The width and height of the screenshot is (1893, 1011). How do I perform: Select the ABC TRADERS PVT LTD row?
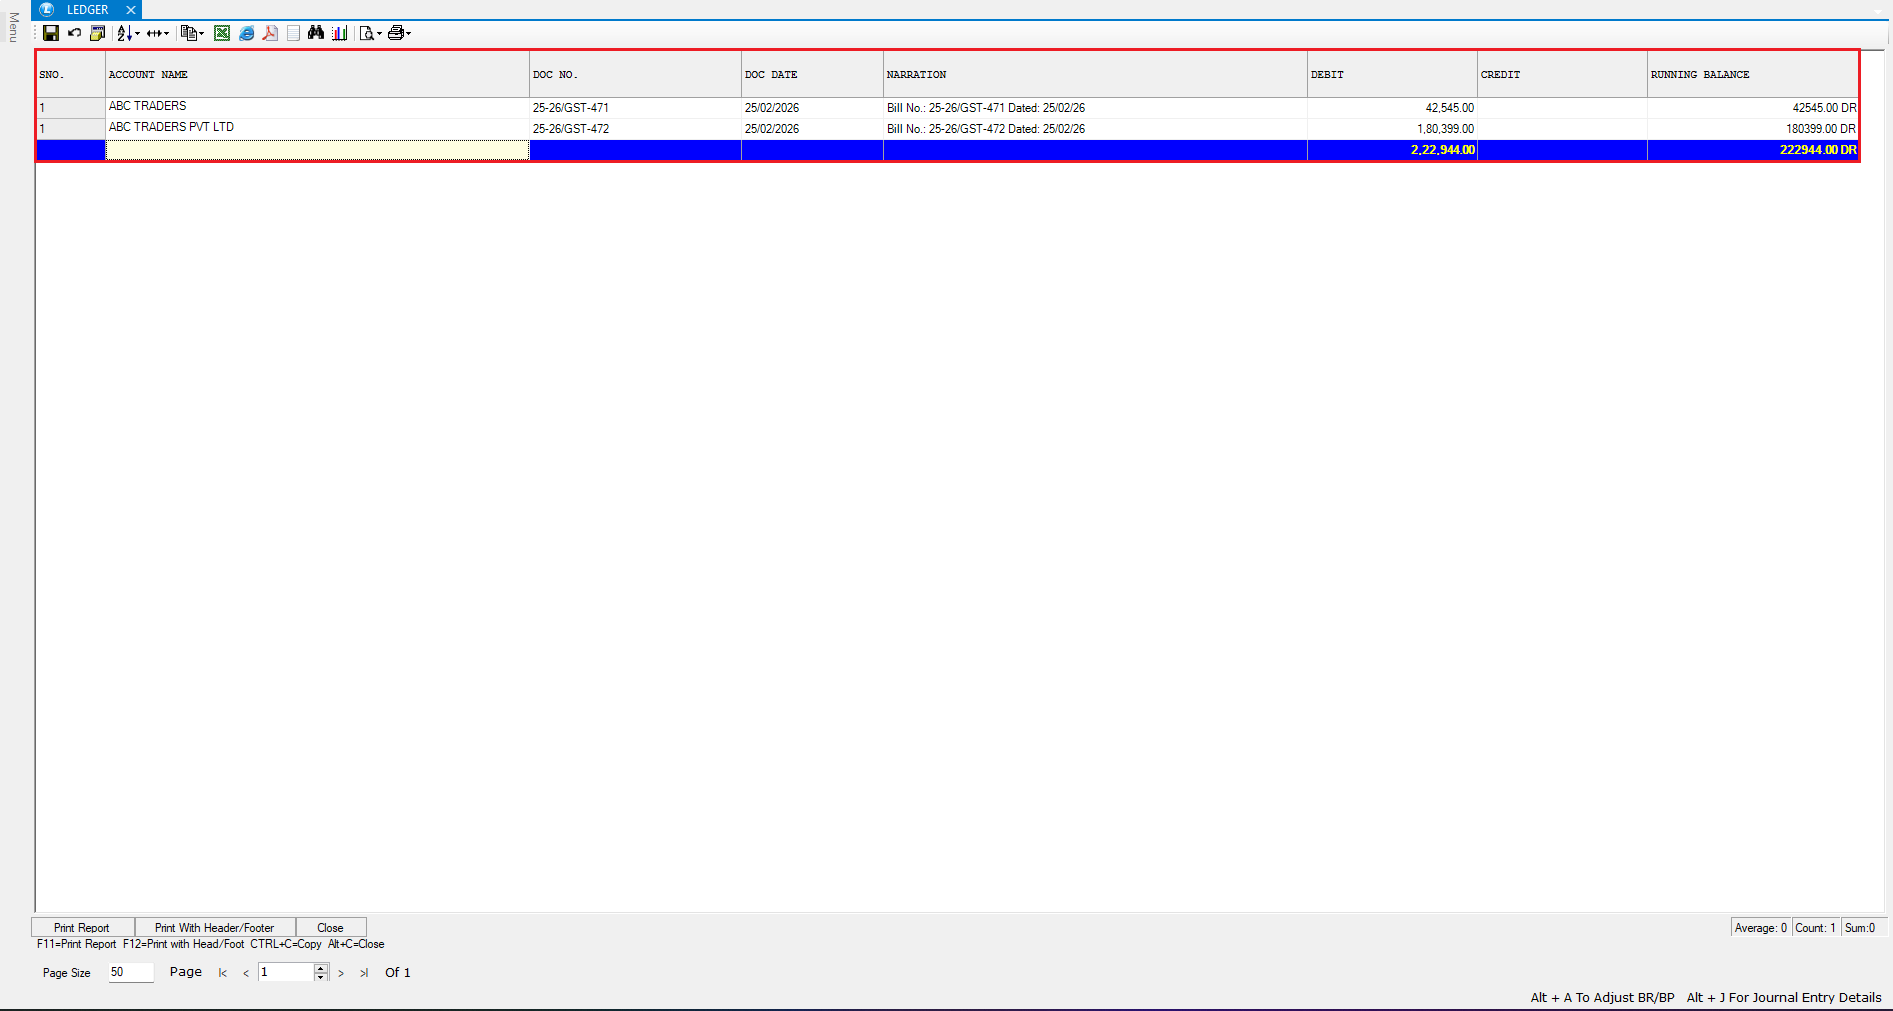pos(171,128)
